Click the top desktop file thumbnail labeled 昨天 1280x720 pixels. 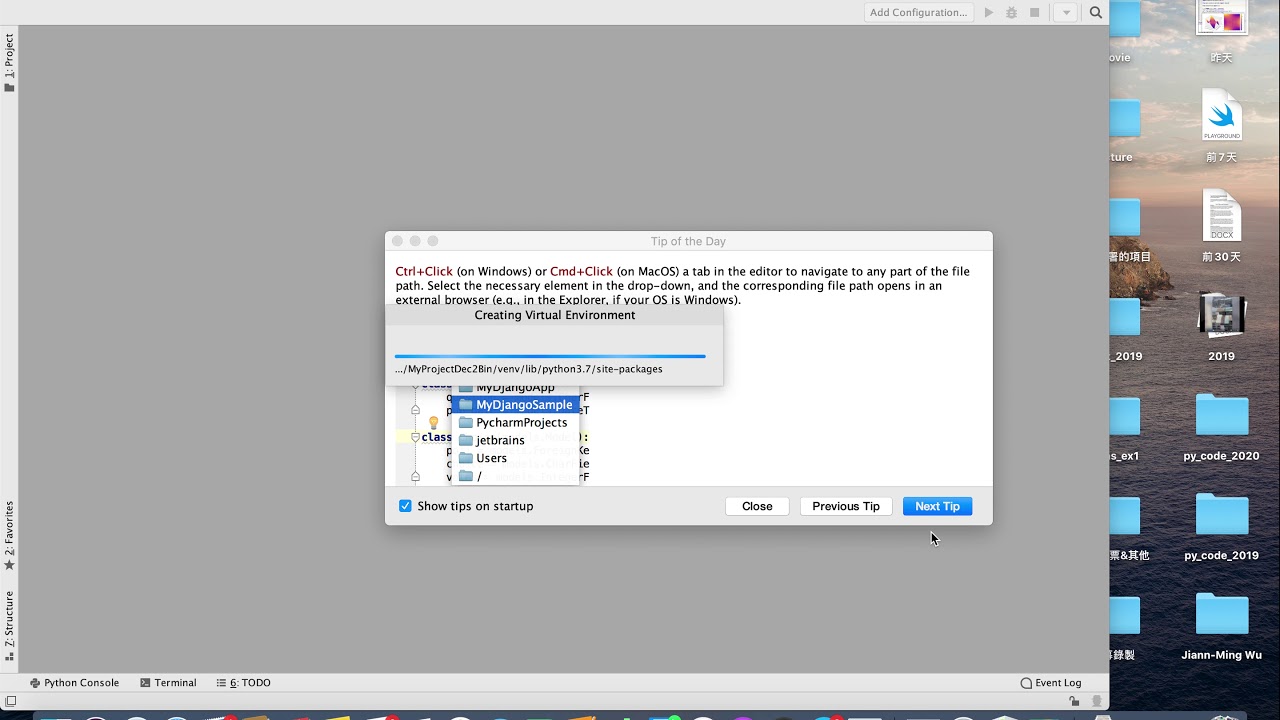[x=1221, y=18]
